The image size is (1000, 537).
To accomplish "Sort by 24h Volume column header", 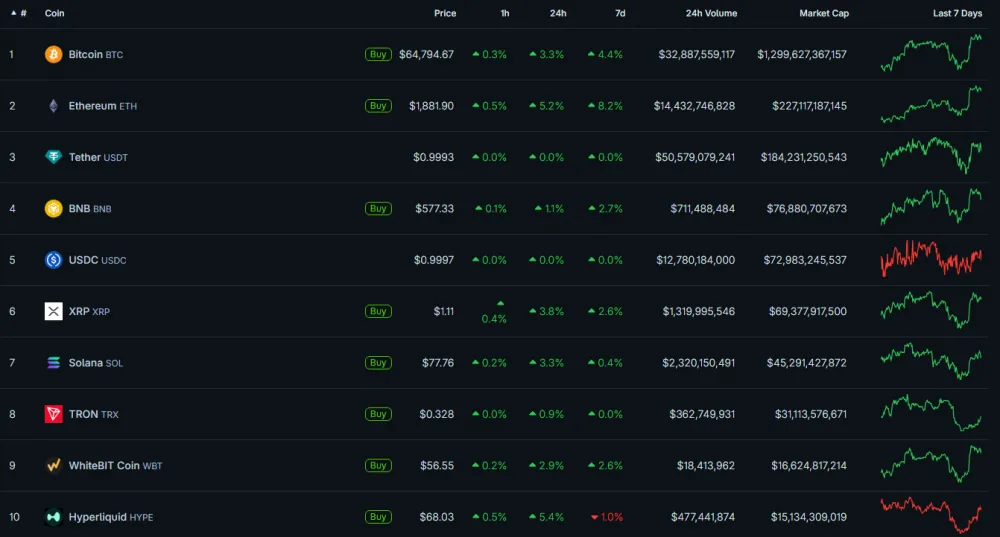I will tap(711, 13).
